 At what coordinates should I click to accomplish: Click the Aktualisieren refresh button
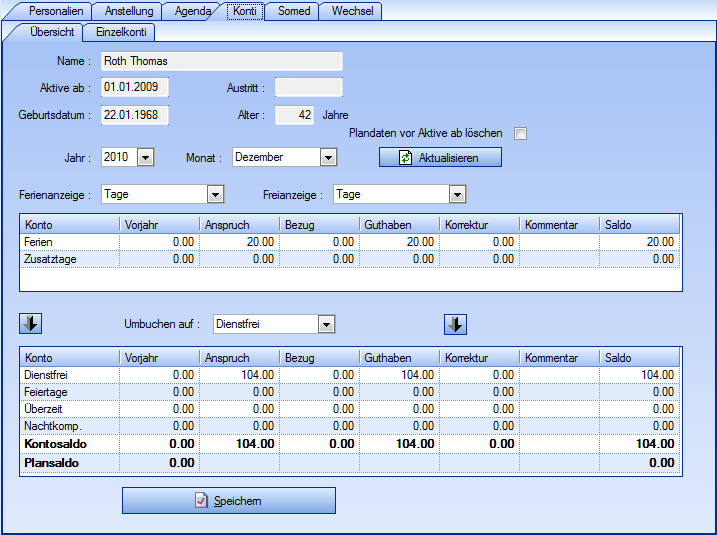click(x=440, y=158)
